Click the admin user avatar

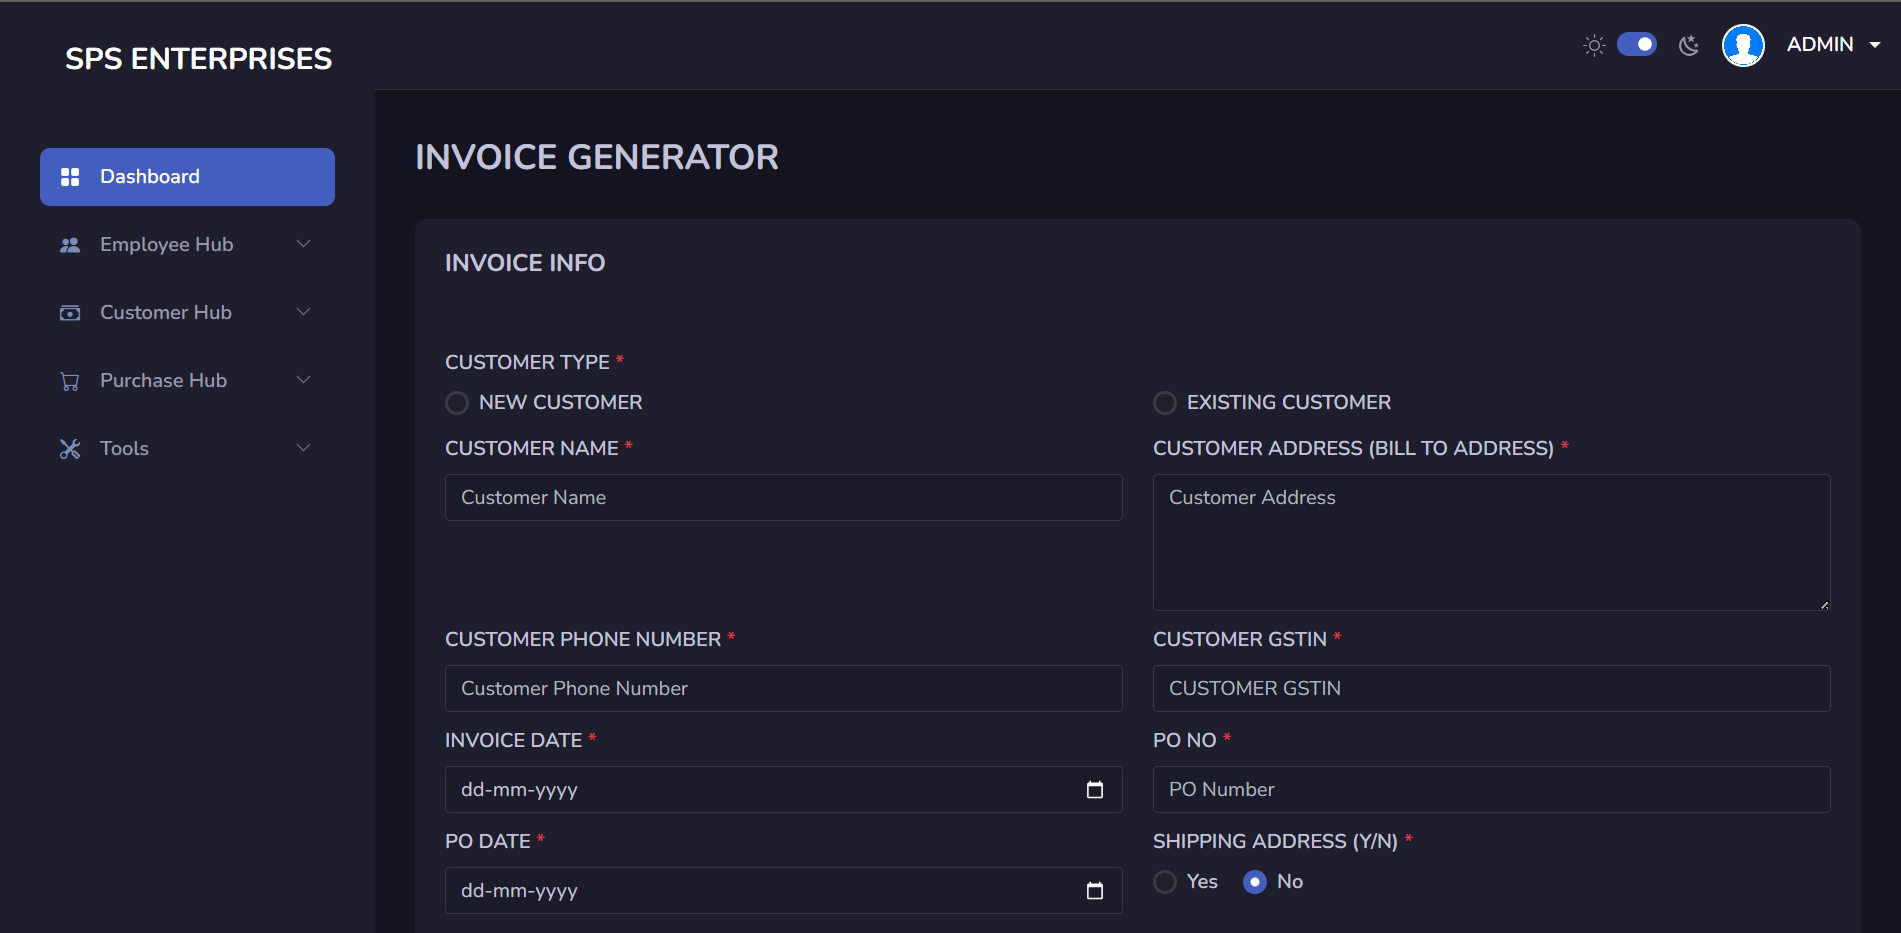(x=1743, y=45)
